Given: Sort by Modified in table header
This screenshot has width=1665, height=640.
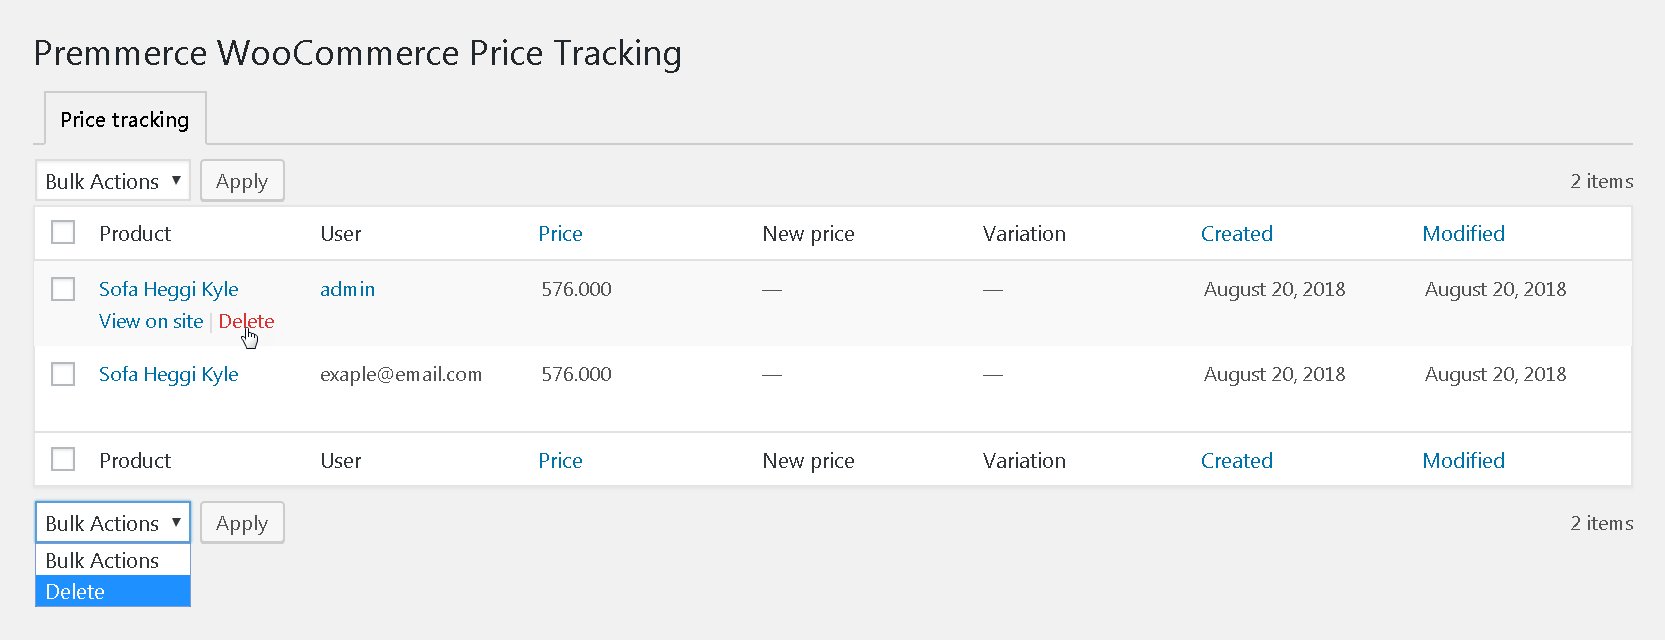Looking at the screenshot, I should click(x=1464, y=233).
